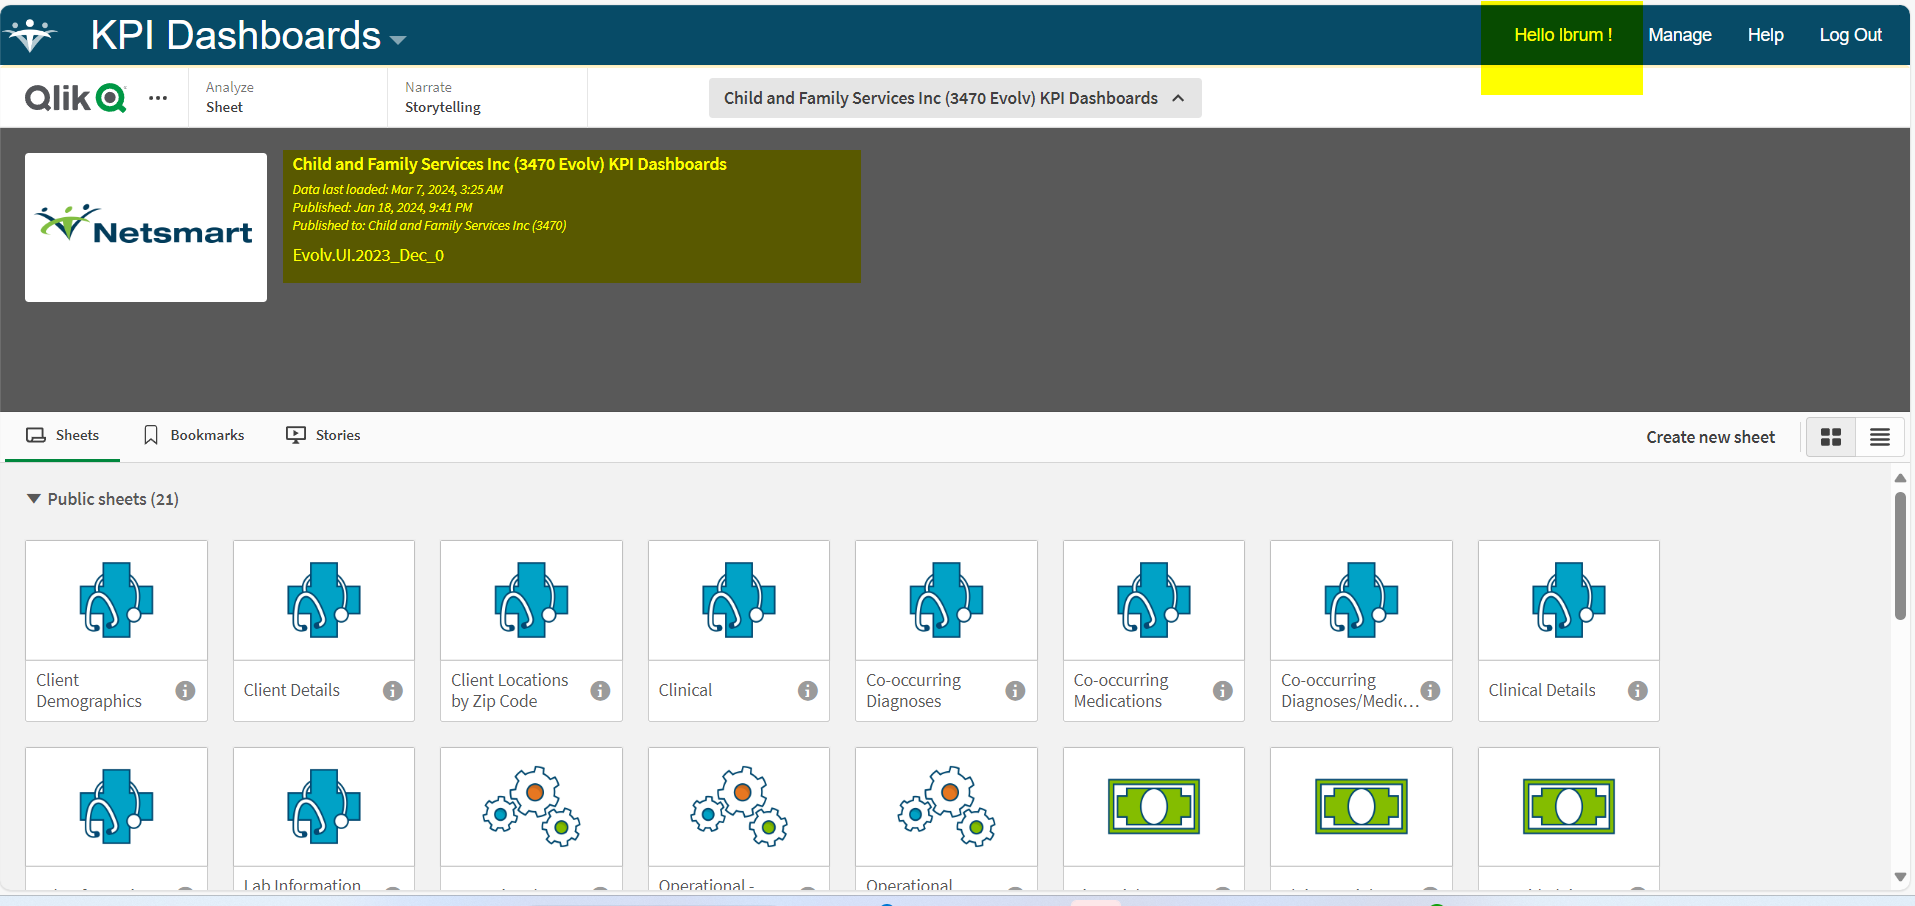Image resolution: width=1915 pixels, height=906 pixels.
Task: Click the Log Out link
Action: pos(1850,35)
